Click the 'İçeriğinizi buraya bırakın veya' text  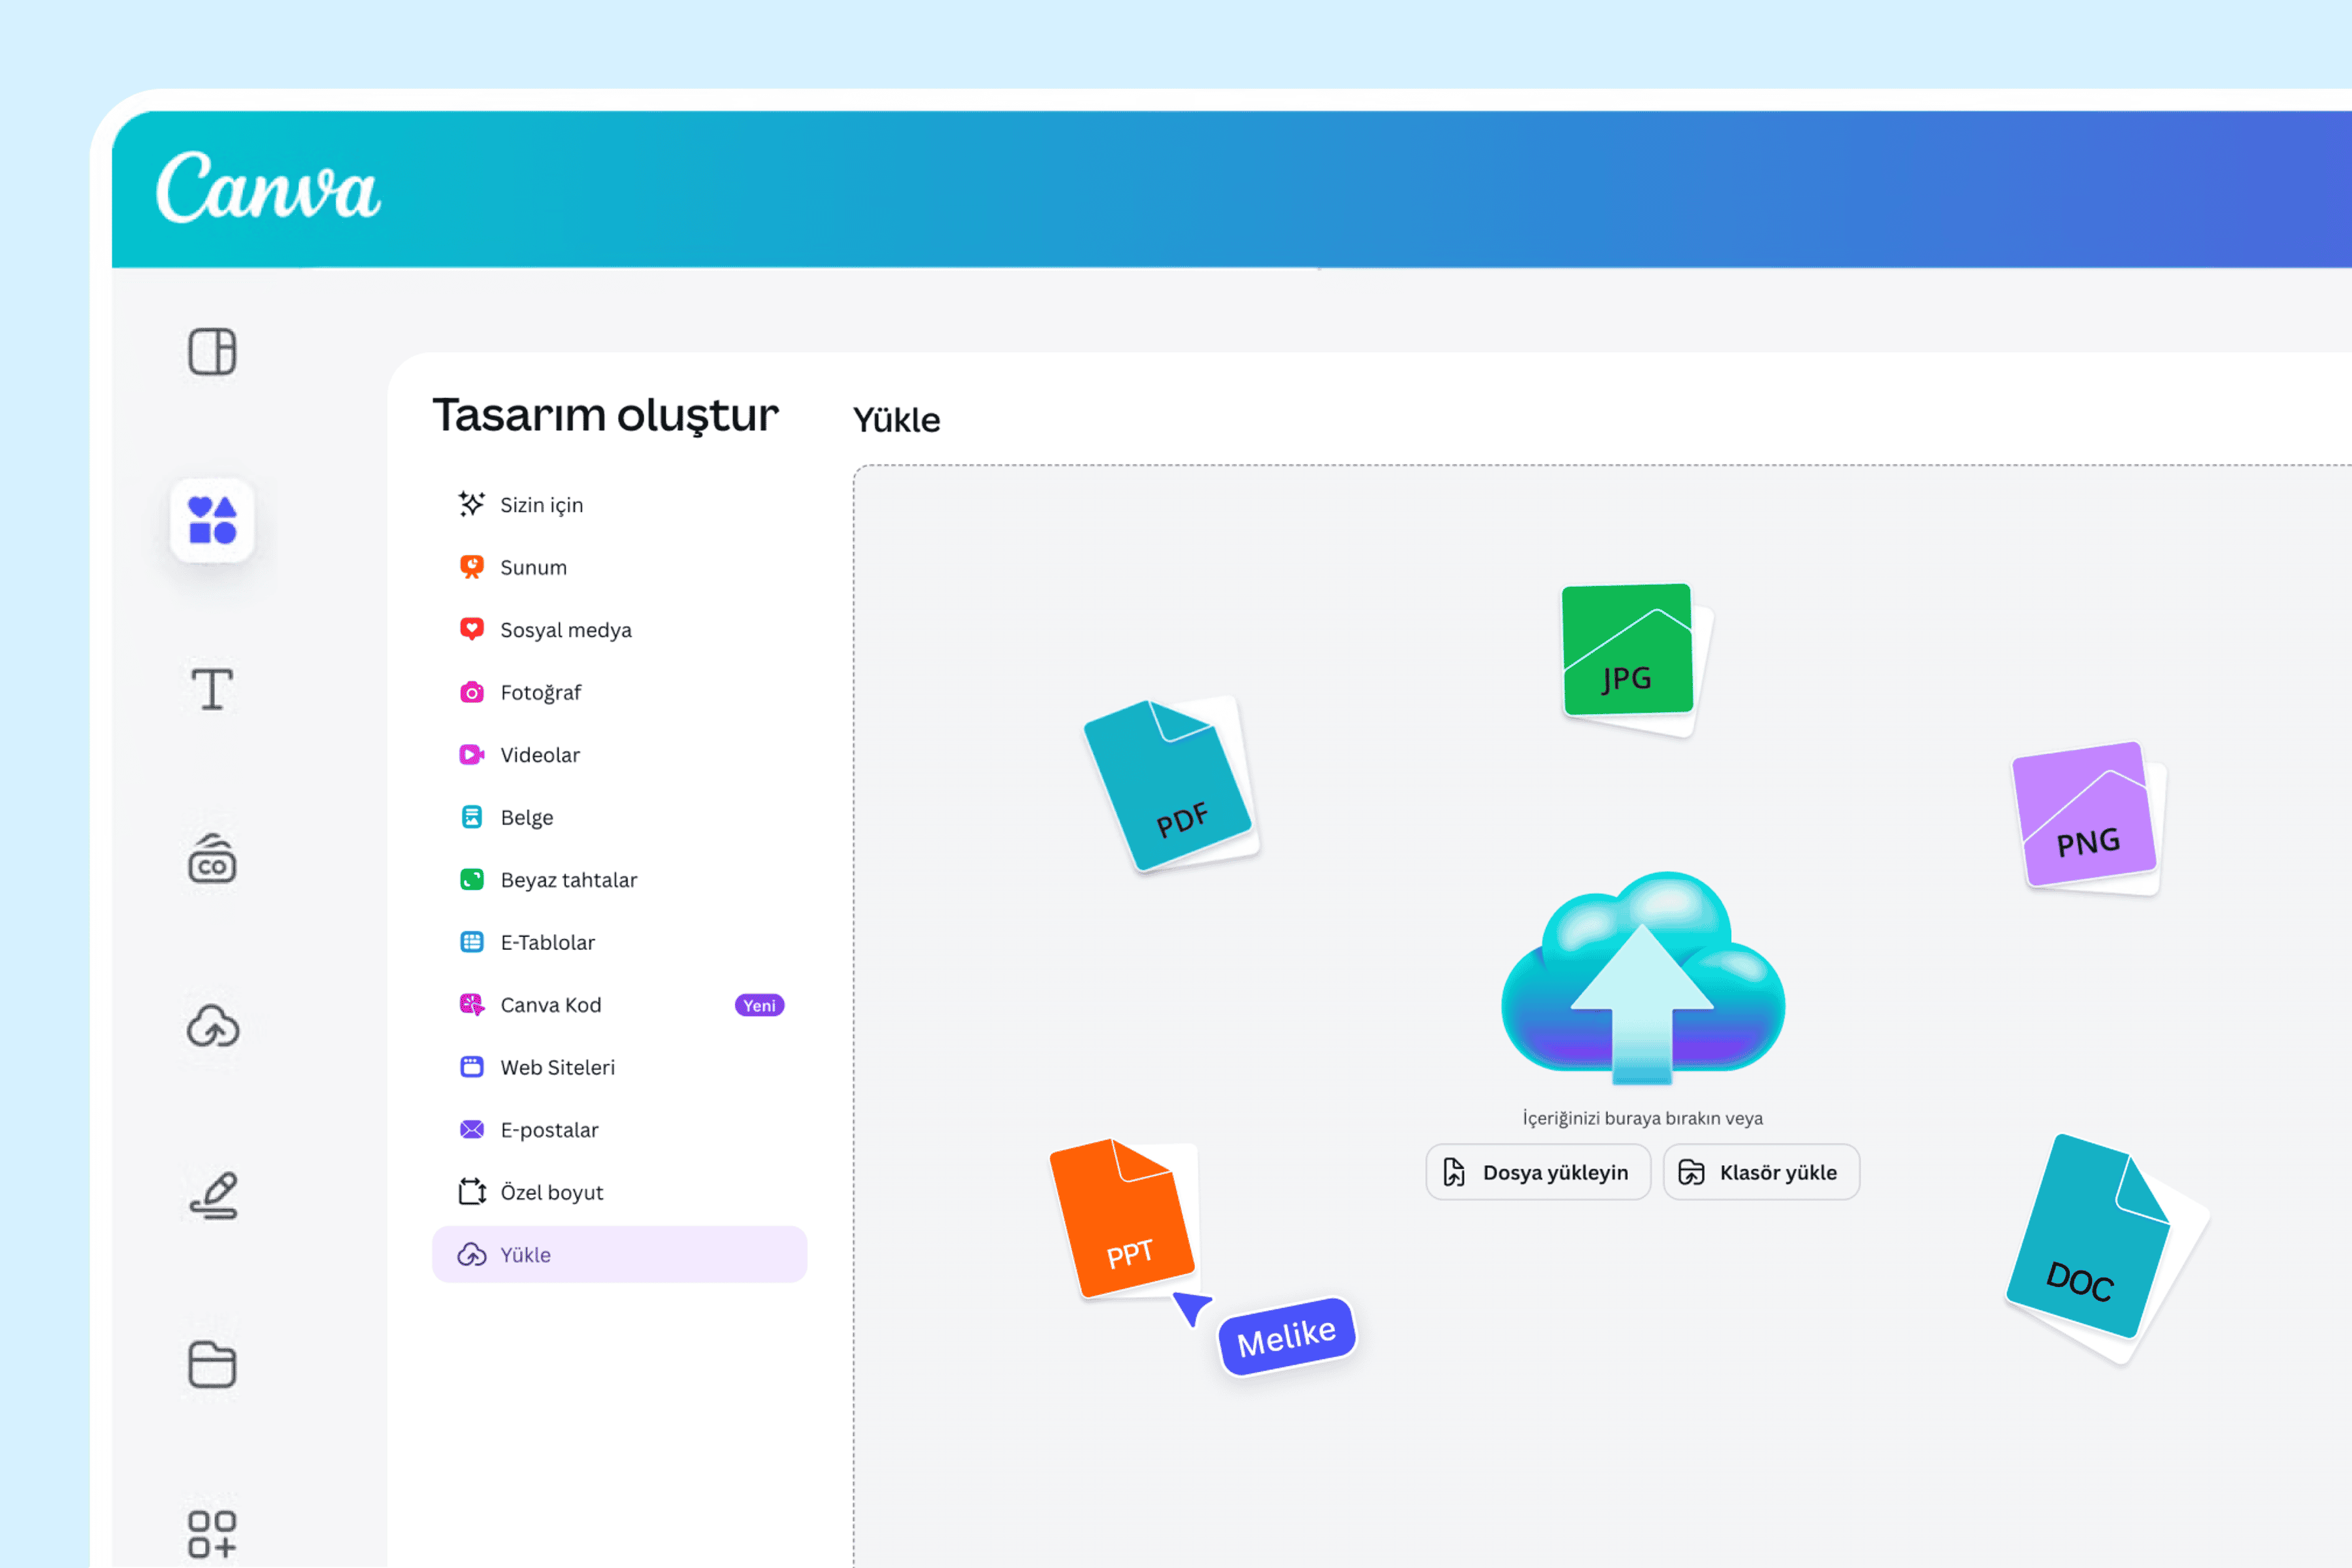point(1642,1118)
